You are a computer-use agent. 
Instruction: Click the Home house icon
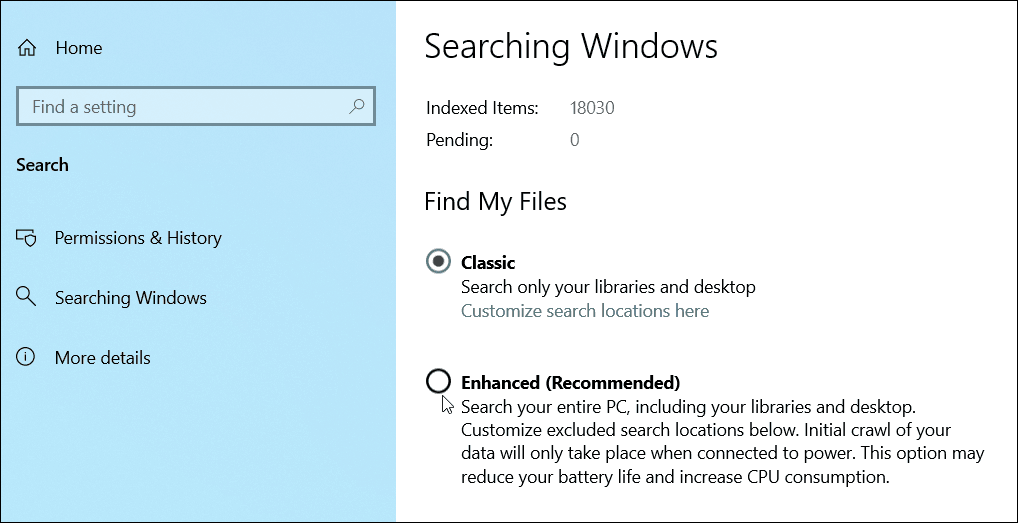tap(27, 48)
